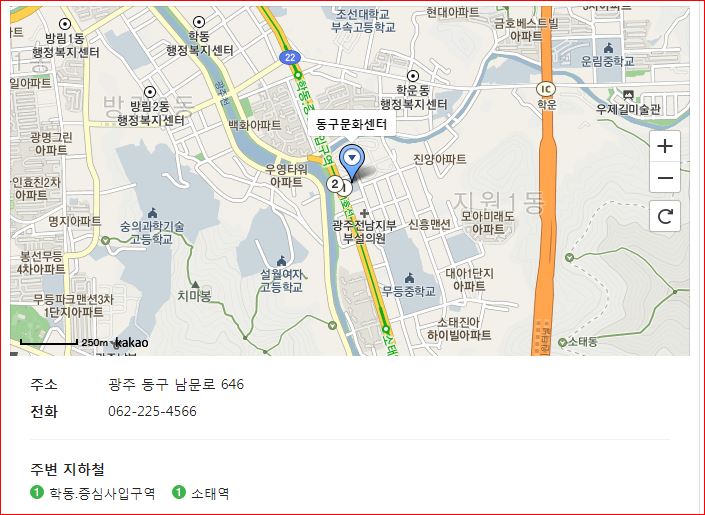Zoom in with the plus button

pos(665,146)
